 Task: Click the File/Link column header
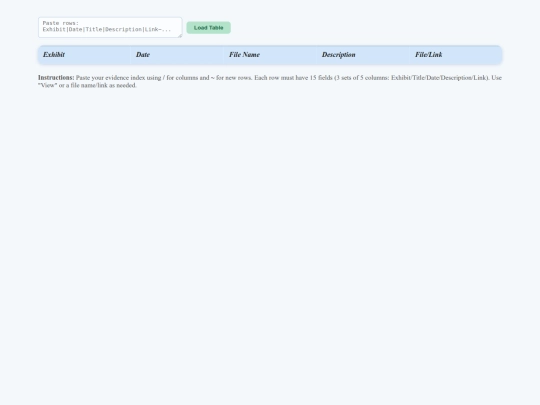(x=456, y=55)
